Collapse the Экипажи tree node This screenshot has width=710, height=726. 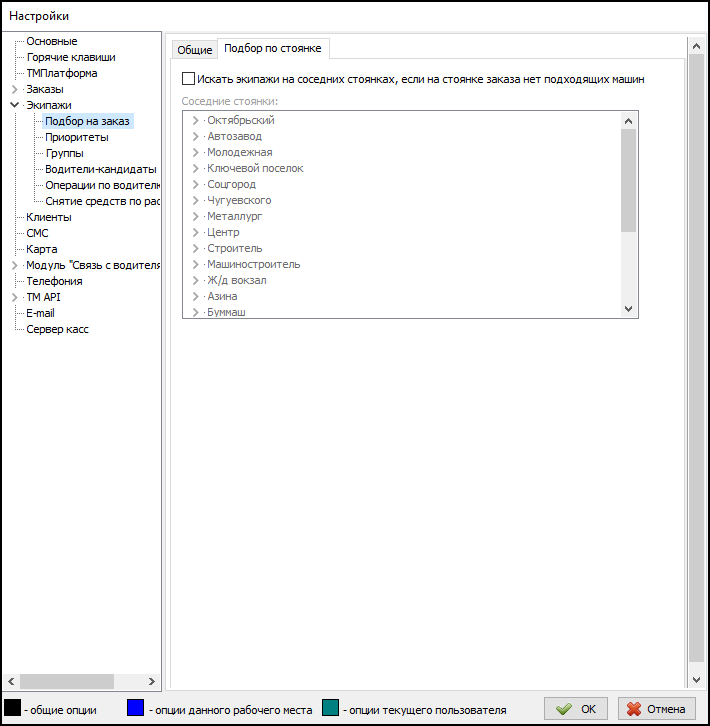click(14, 105)
